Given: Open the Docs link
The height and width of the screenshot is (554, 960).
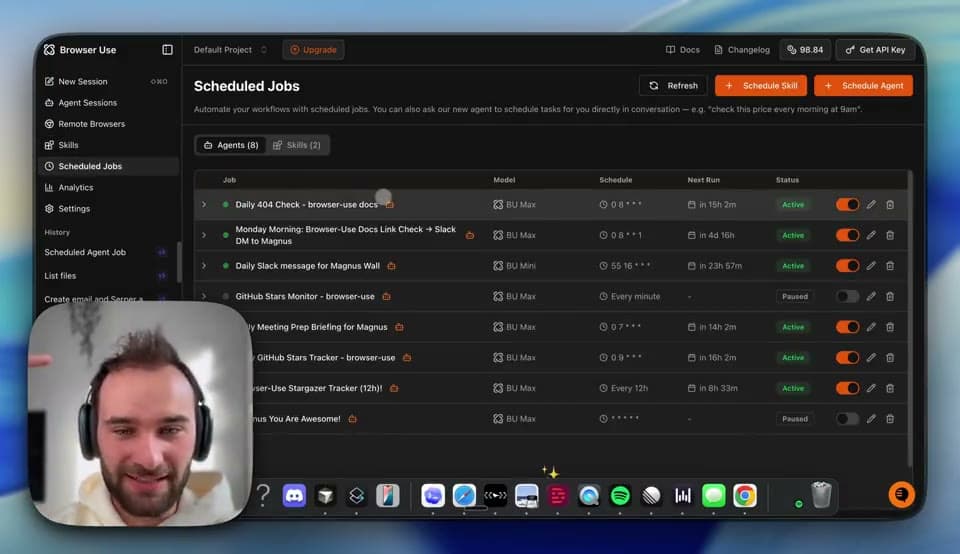Looking at the screenshot, I should (683, 50).
